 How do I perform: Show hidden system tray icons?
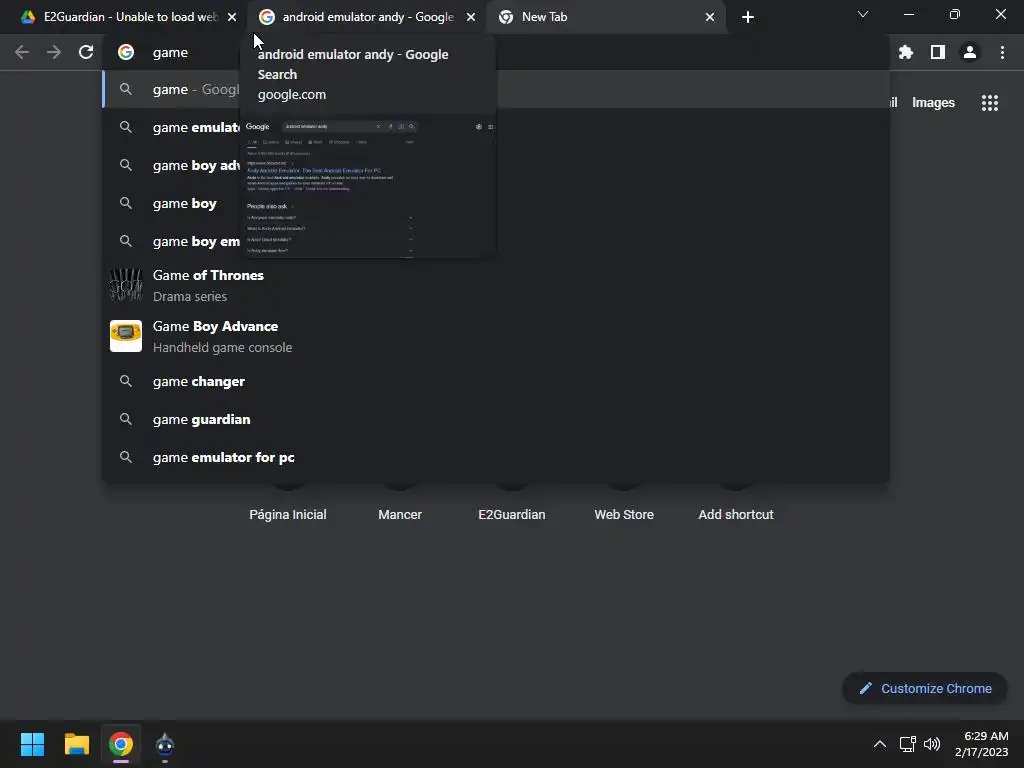pyautogui.click(x=880, y=744)
